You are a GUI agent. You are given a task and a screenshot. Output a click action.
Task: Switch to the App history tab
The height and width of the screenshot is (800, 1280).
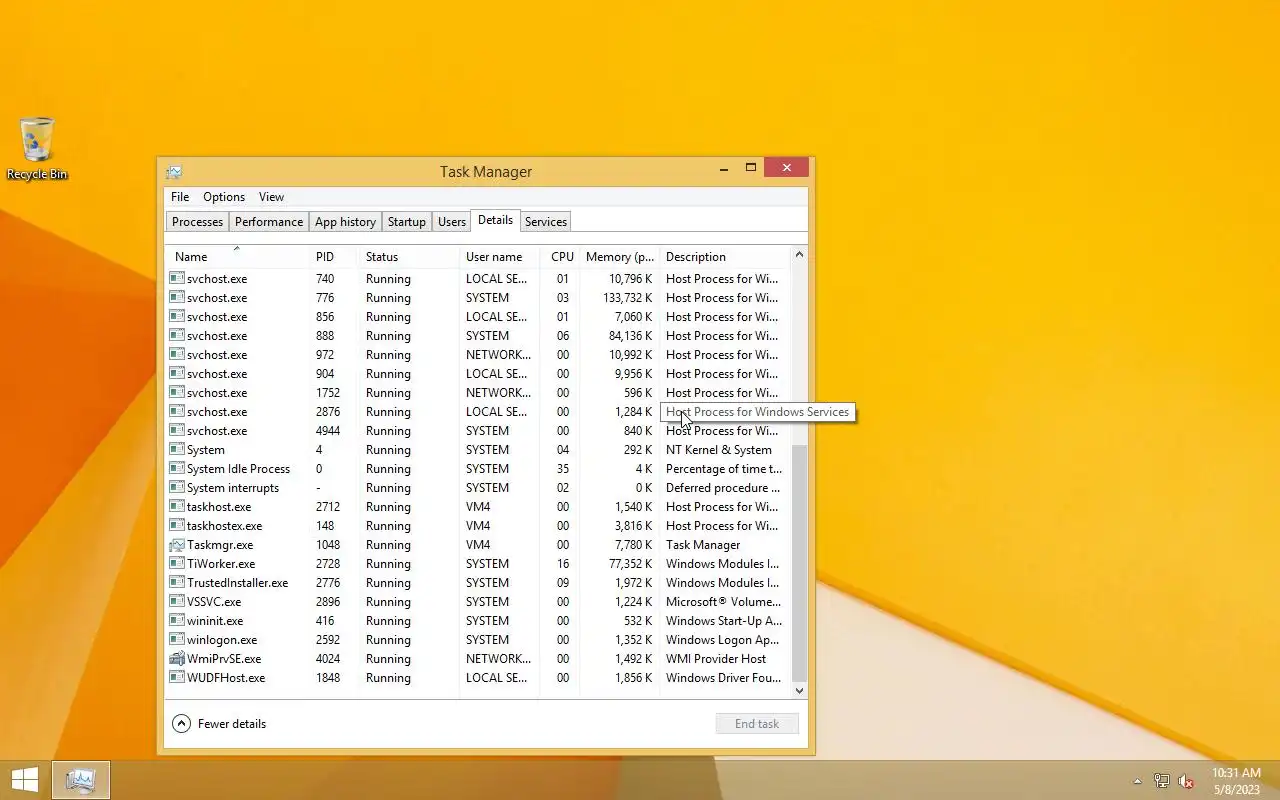[345, 222]
